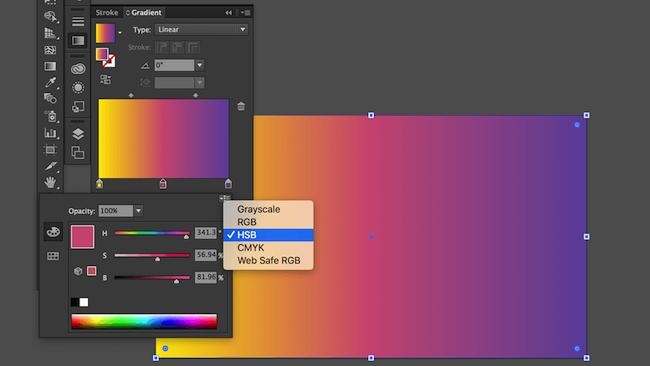Open the gradient Type Linear dropdown
The width and height of the screenshot is (650, 366).
tap(201, 29)
